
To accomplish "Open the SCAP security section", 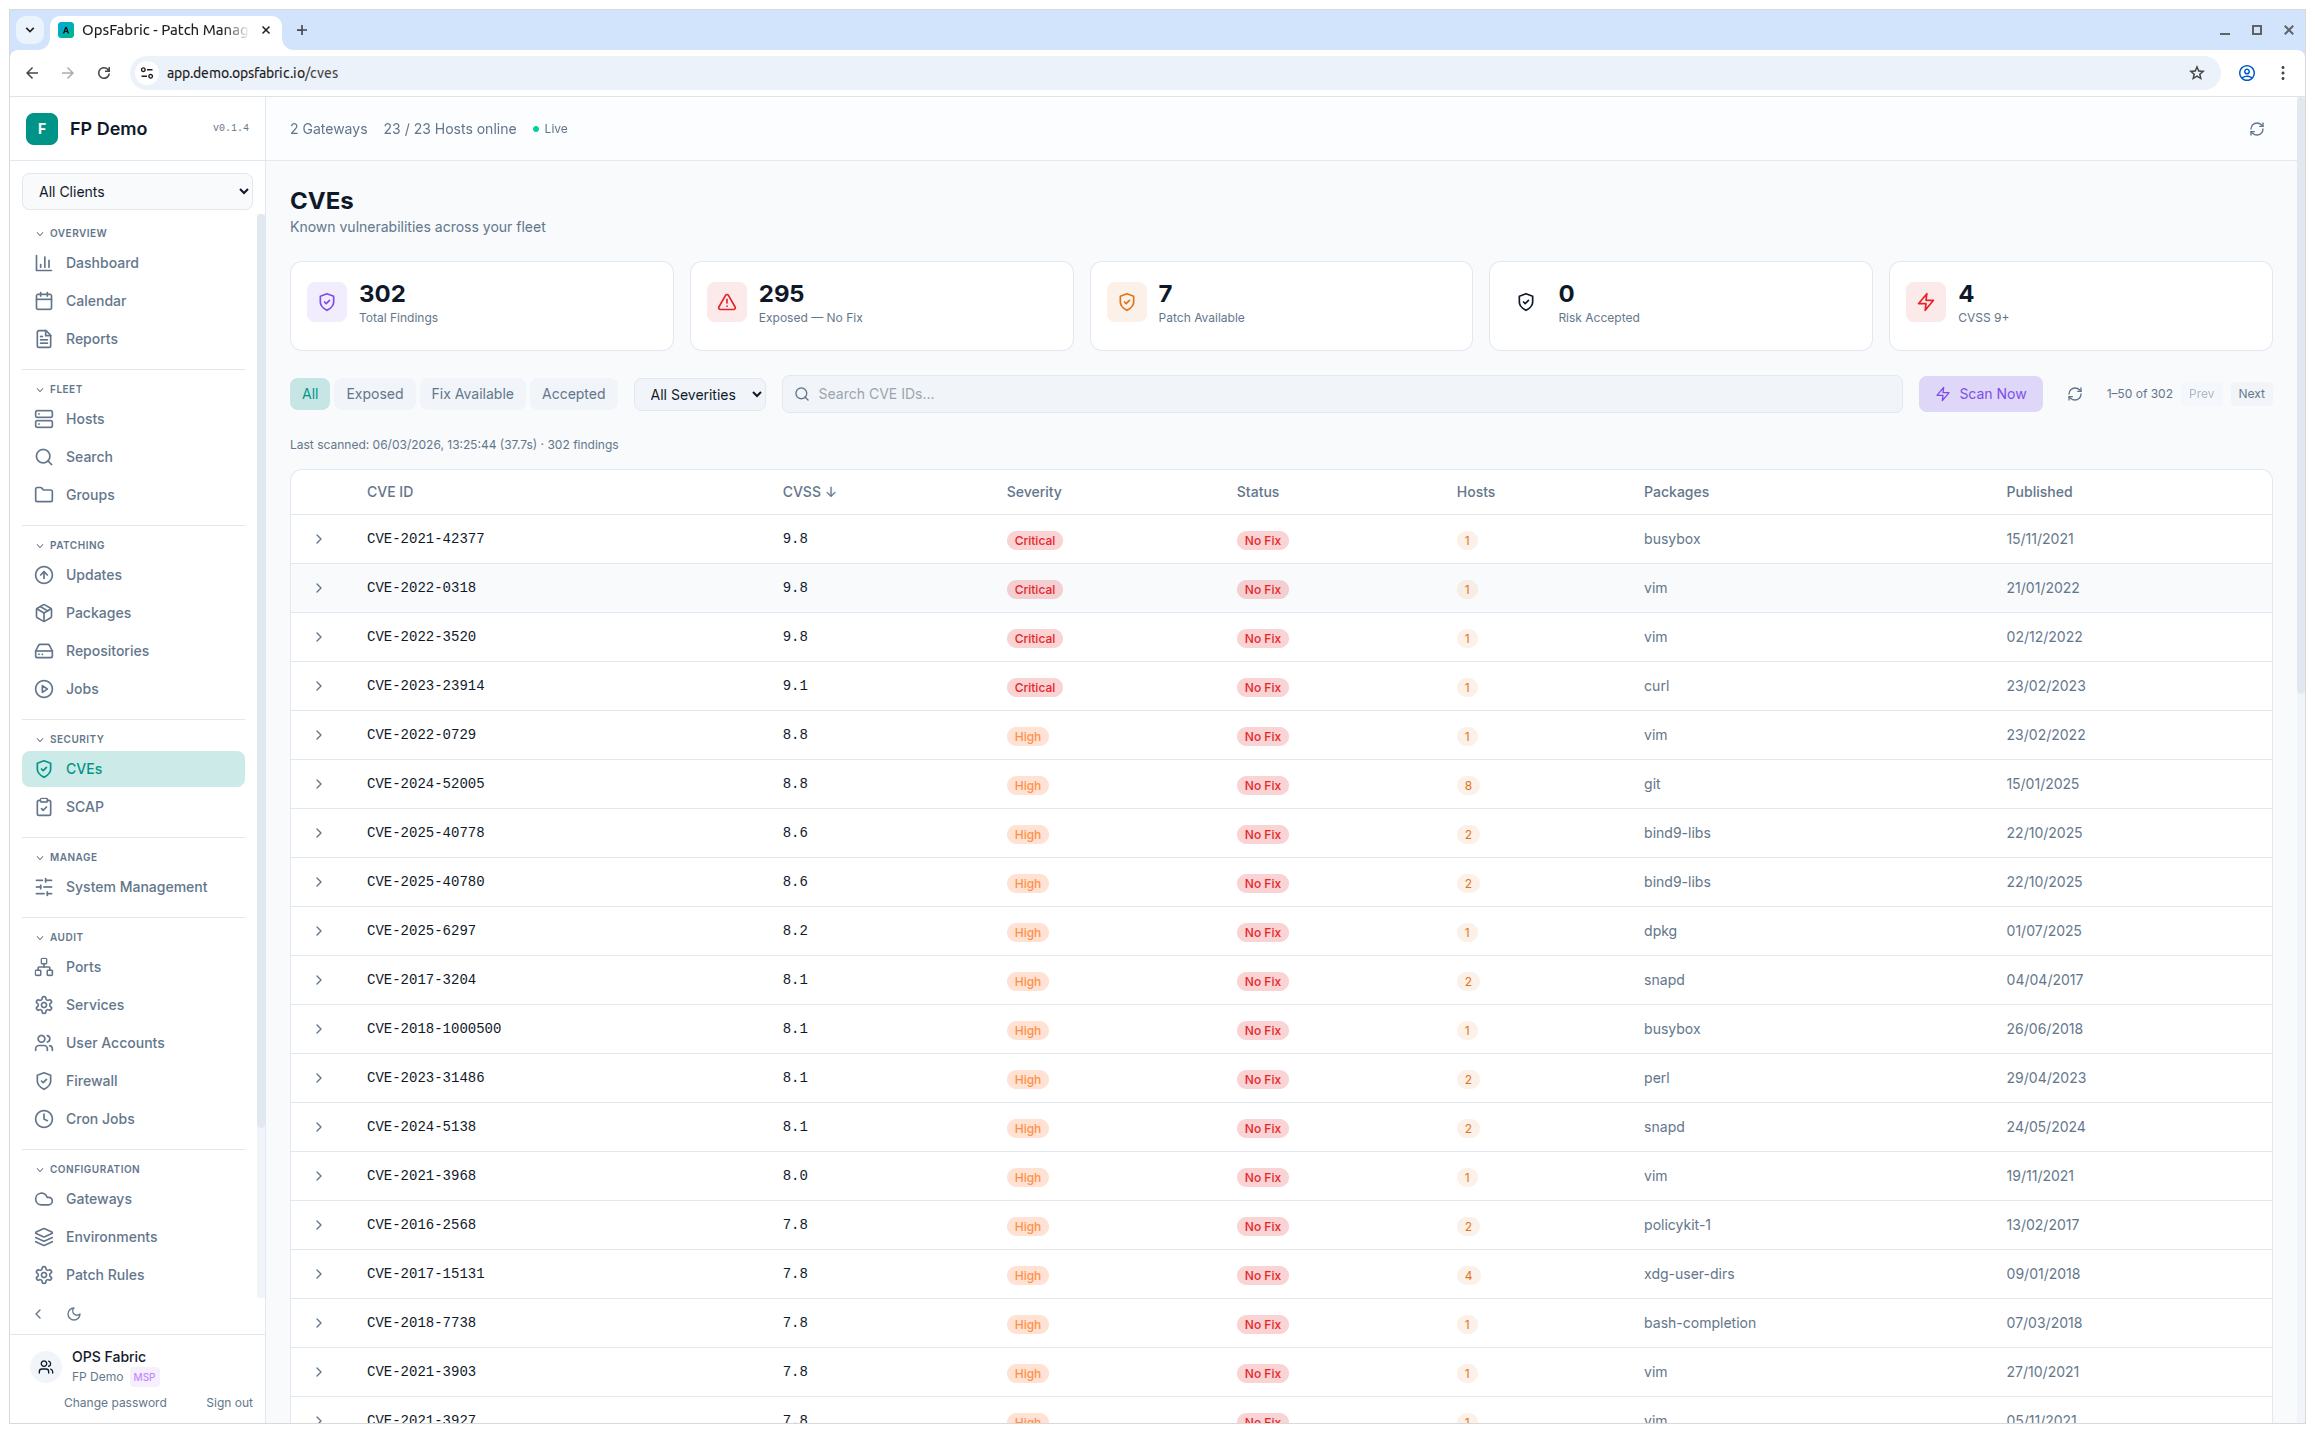I will 85,807.
